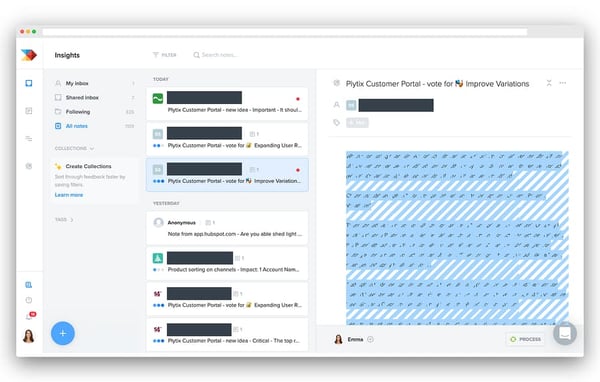Open the Anonymous note from app.hubspot.com

227,228
